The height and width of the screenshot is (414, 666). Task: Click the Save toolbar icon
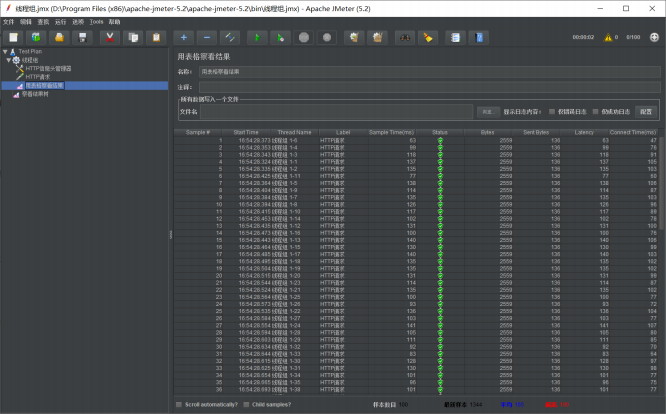(x=83, y=37)
